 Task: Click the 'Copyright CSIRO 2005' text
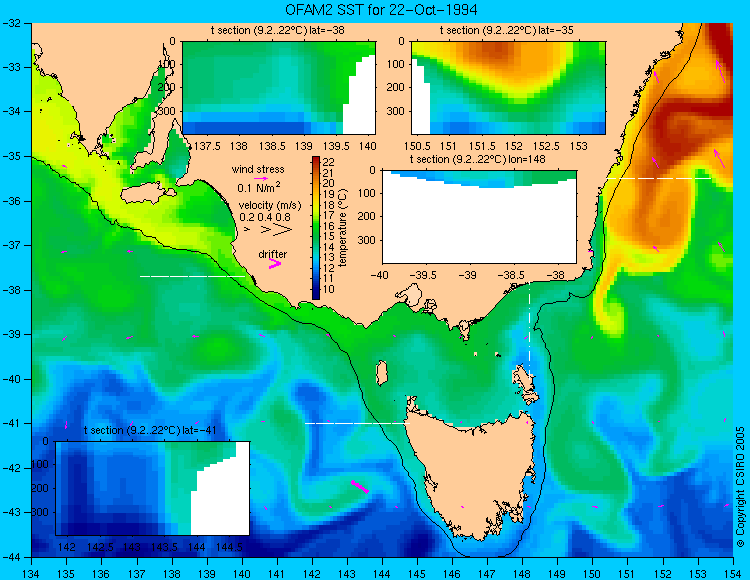740,488
